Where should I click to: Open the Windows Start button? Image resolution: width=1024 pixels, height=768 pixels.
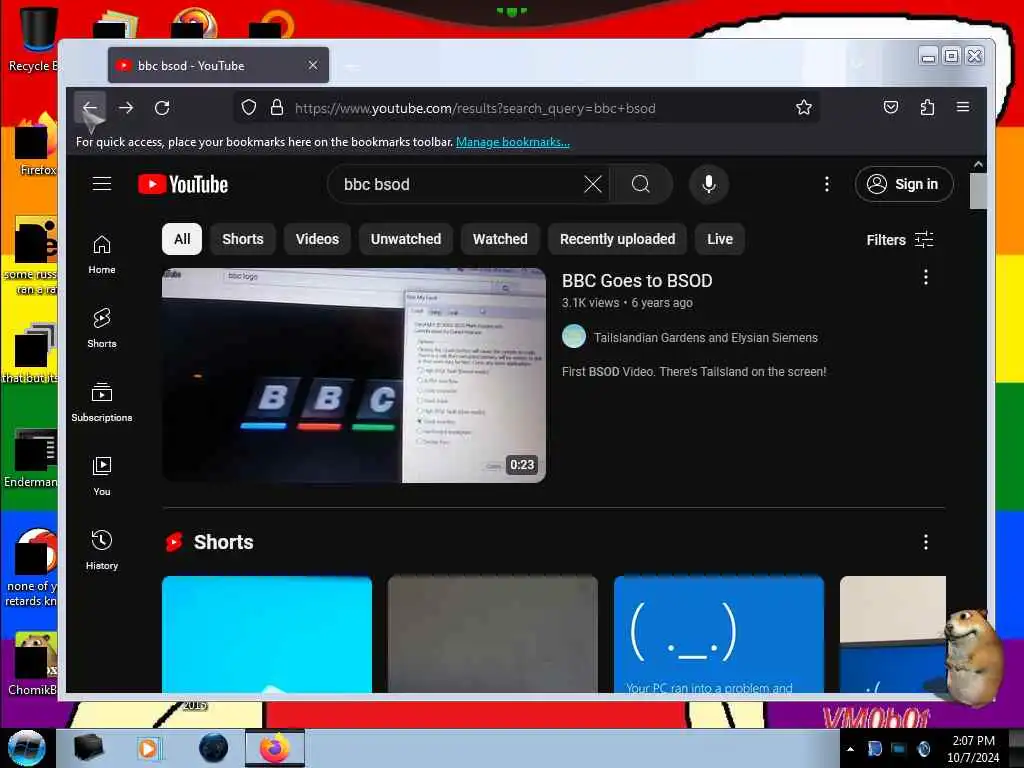point(26,748)
